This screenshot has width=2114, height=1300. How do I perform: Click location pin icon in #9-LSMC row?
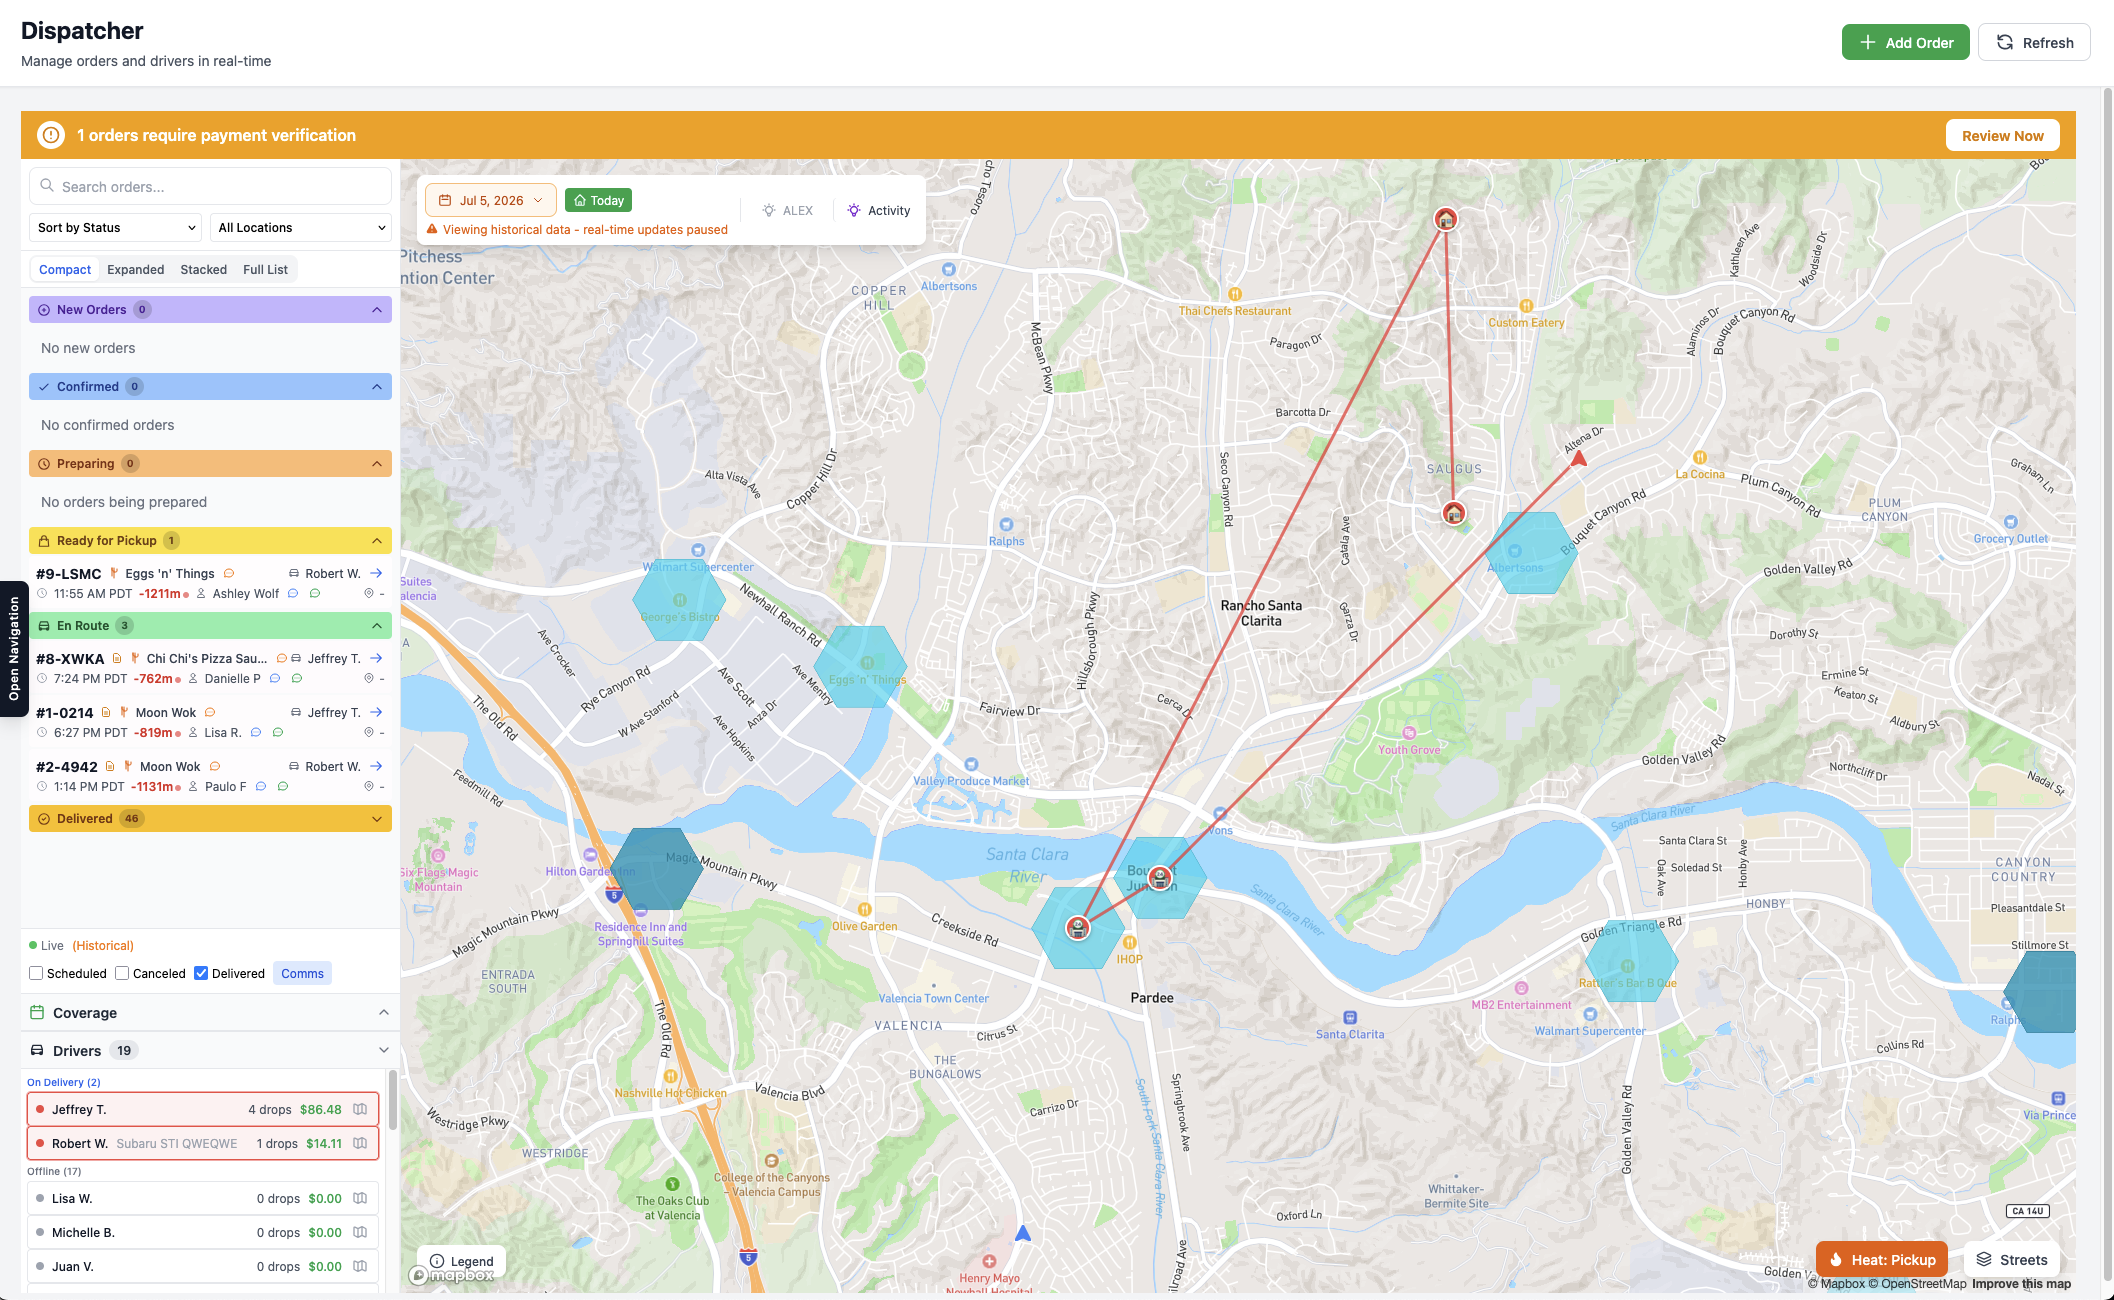click(x=369, y=593)
